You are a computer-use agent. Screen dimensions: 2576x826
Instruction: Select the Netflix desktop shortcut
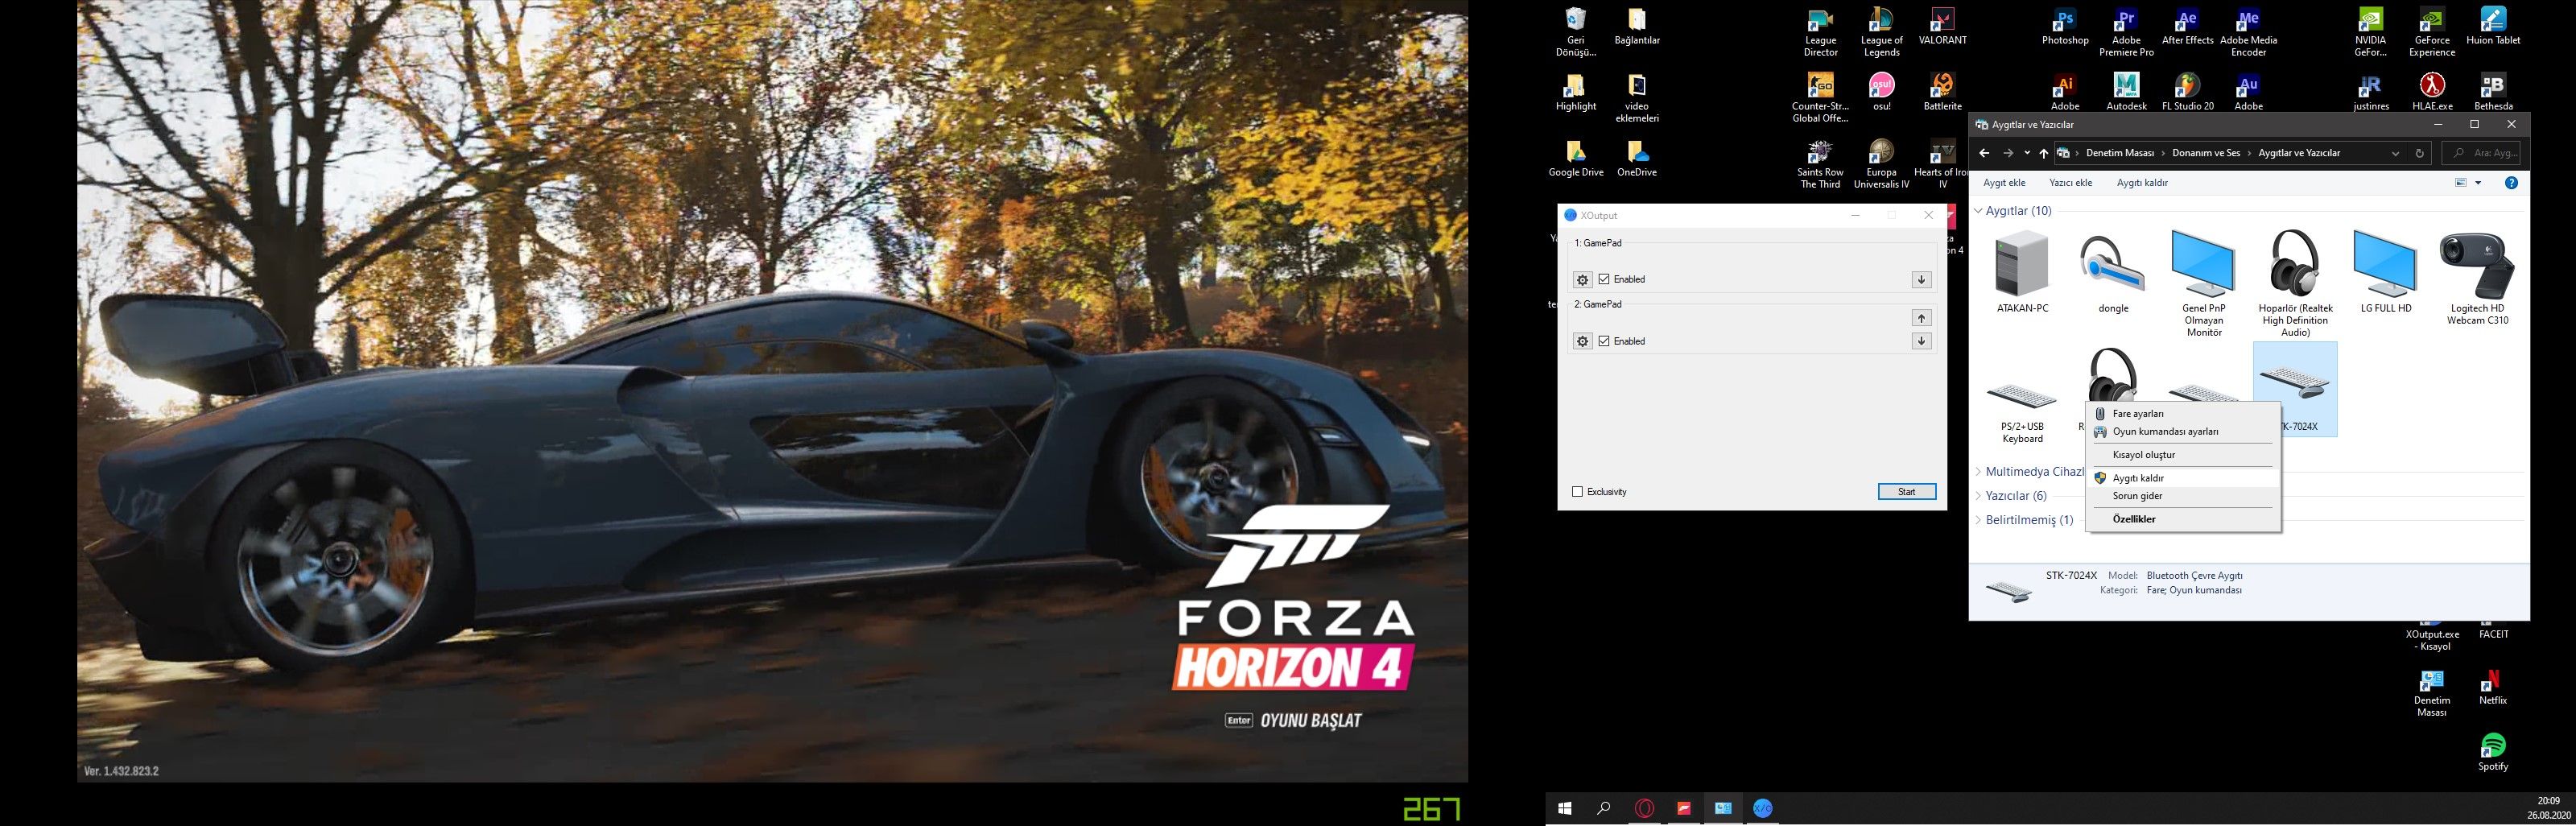[x=2493, y=687]
